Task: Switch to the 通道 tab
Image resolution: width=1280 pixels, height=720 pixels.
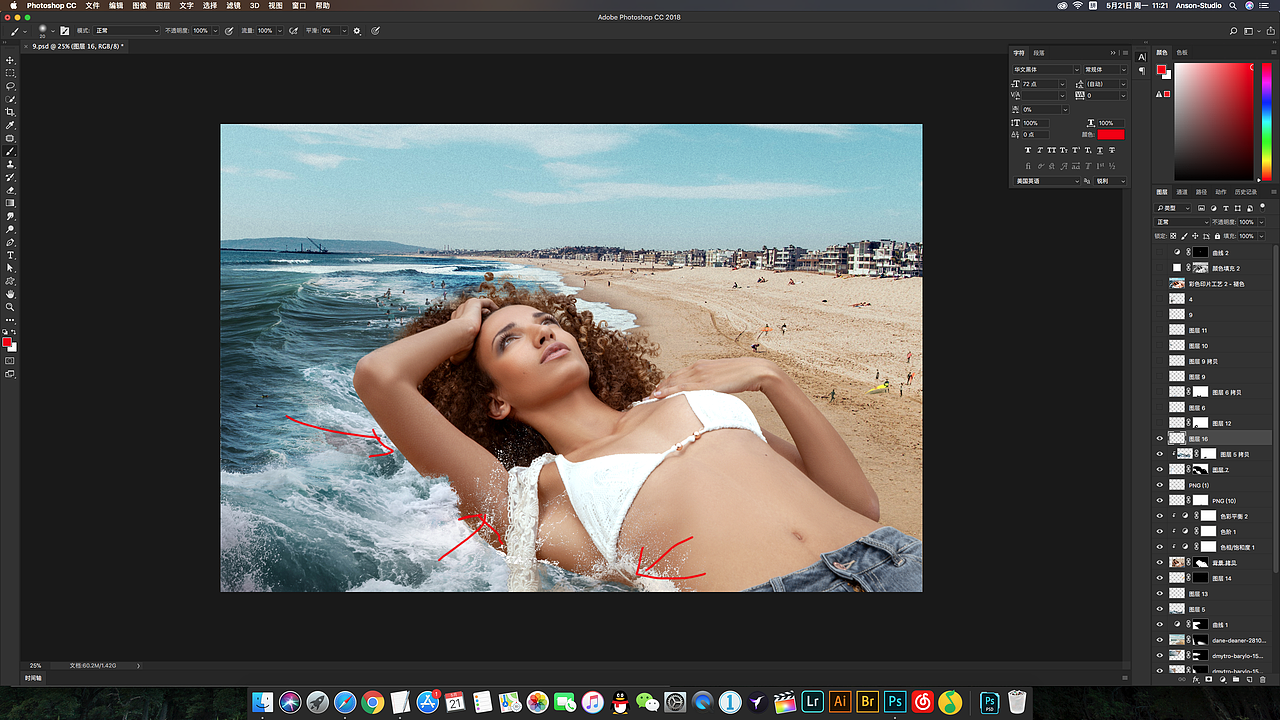Action: pyautogui.click(x=1182, y=192)
